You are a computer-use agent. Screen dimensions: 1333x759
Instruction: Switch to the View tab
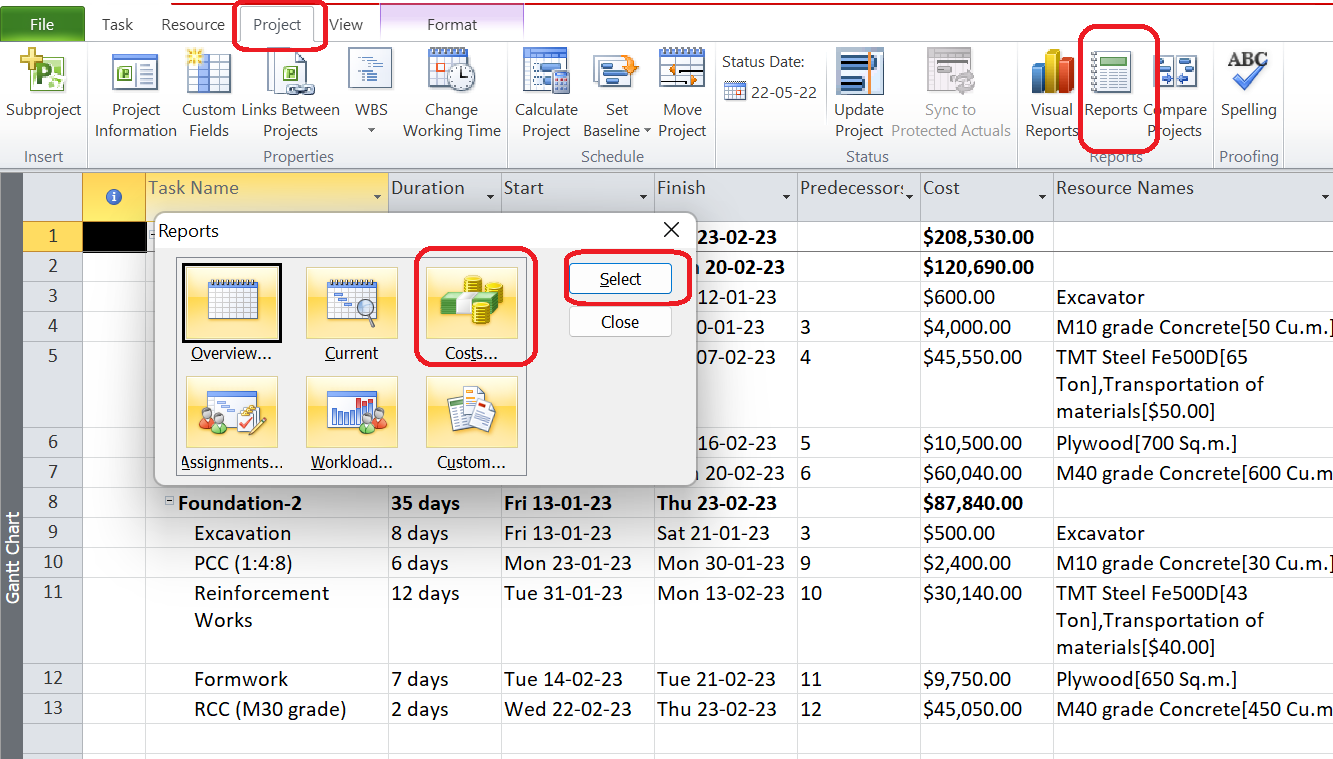346,25
